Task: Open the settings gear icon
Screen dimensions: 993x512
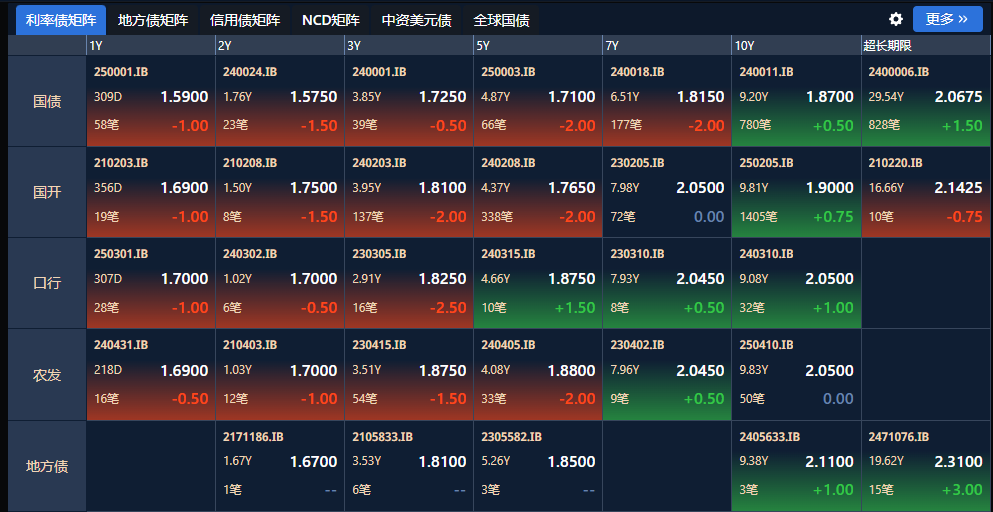Action: click(x=896, y=19)
